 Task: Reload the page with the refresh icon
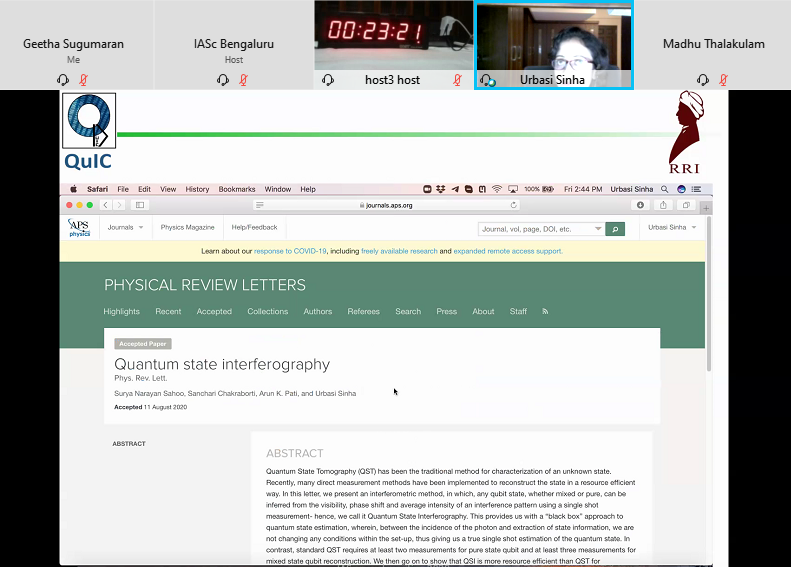coord(514,205)
